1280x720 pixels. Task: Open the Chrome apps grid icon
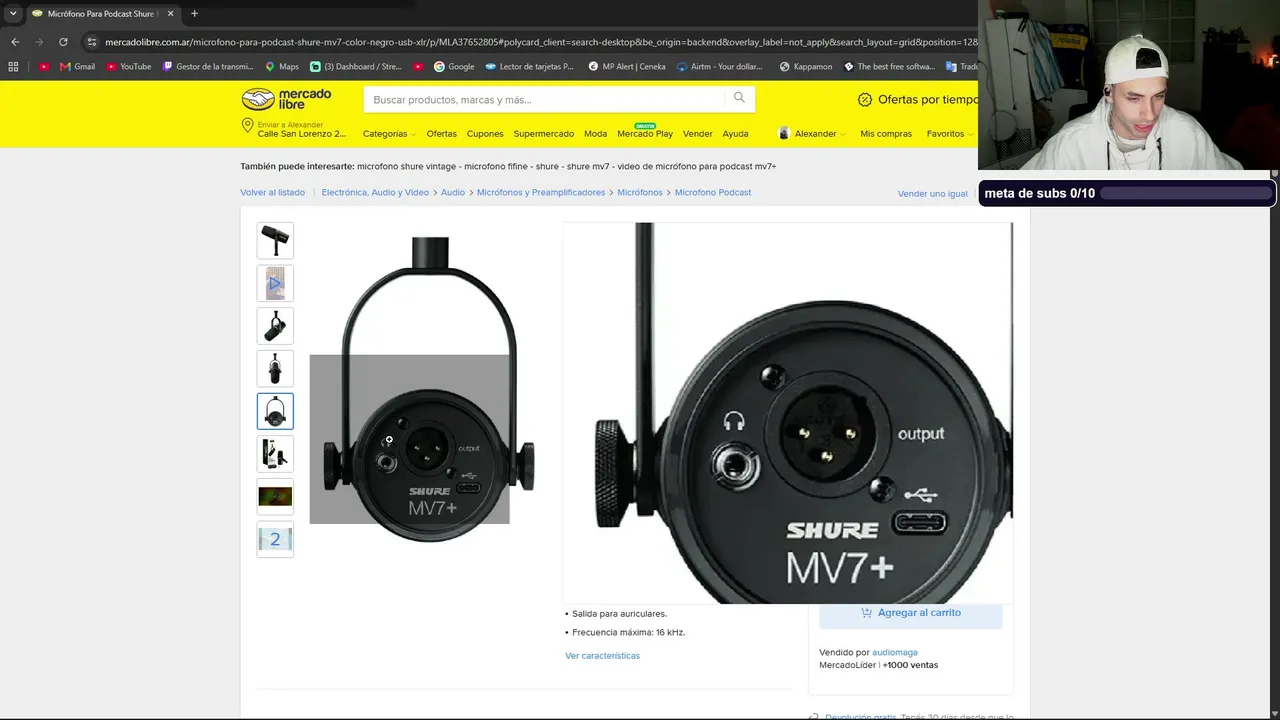(x=13, y=67)
